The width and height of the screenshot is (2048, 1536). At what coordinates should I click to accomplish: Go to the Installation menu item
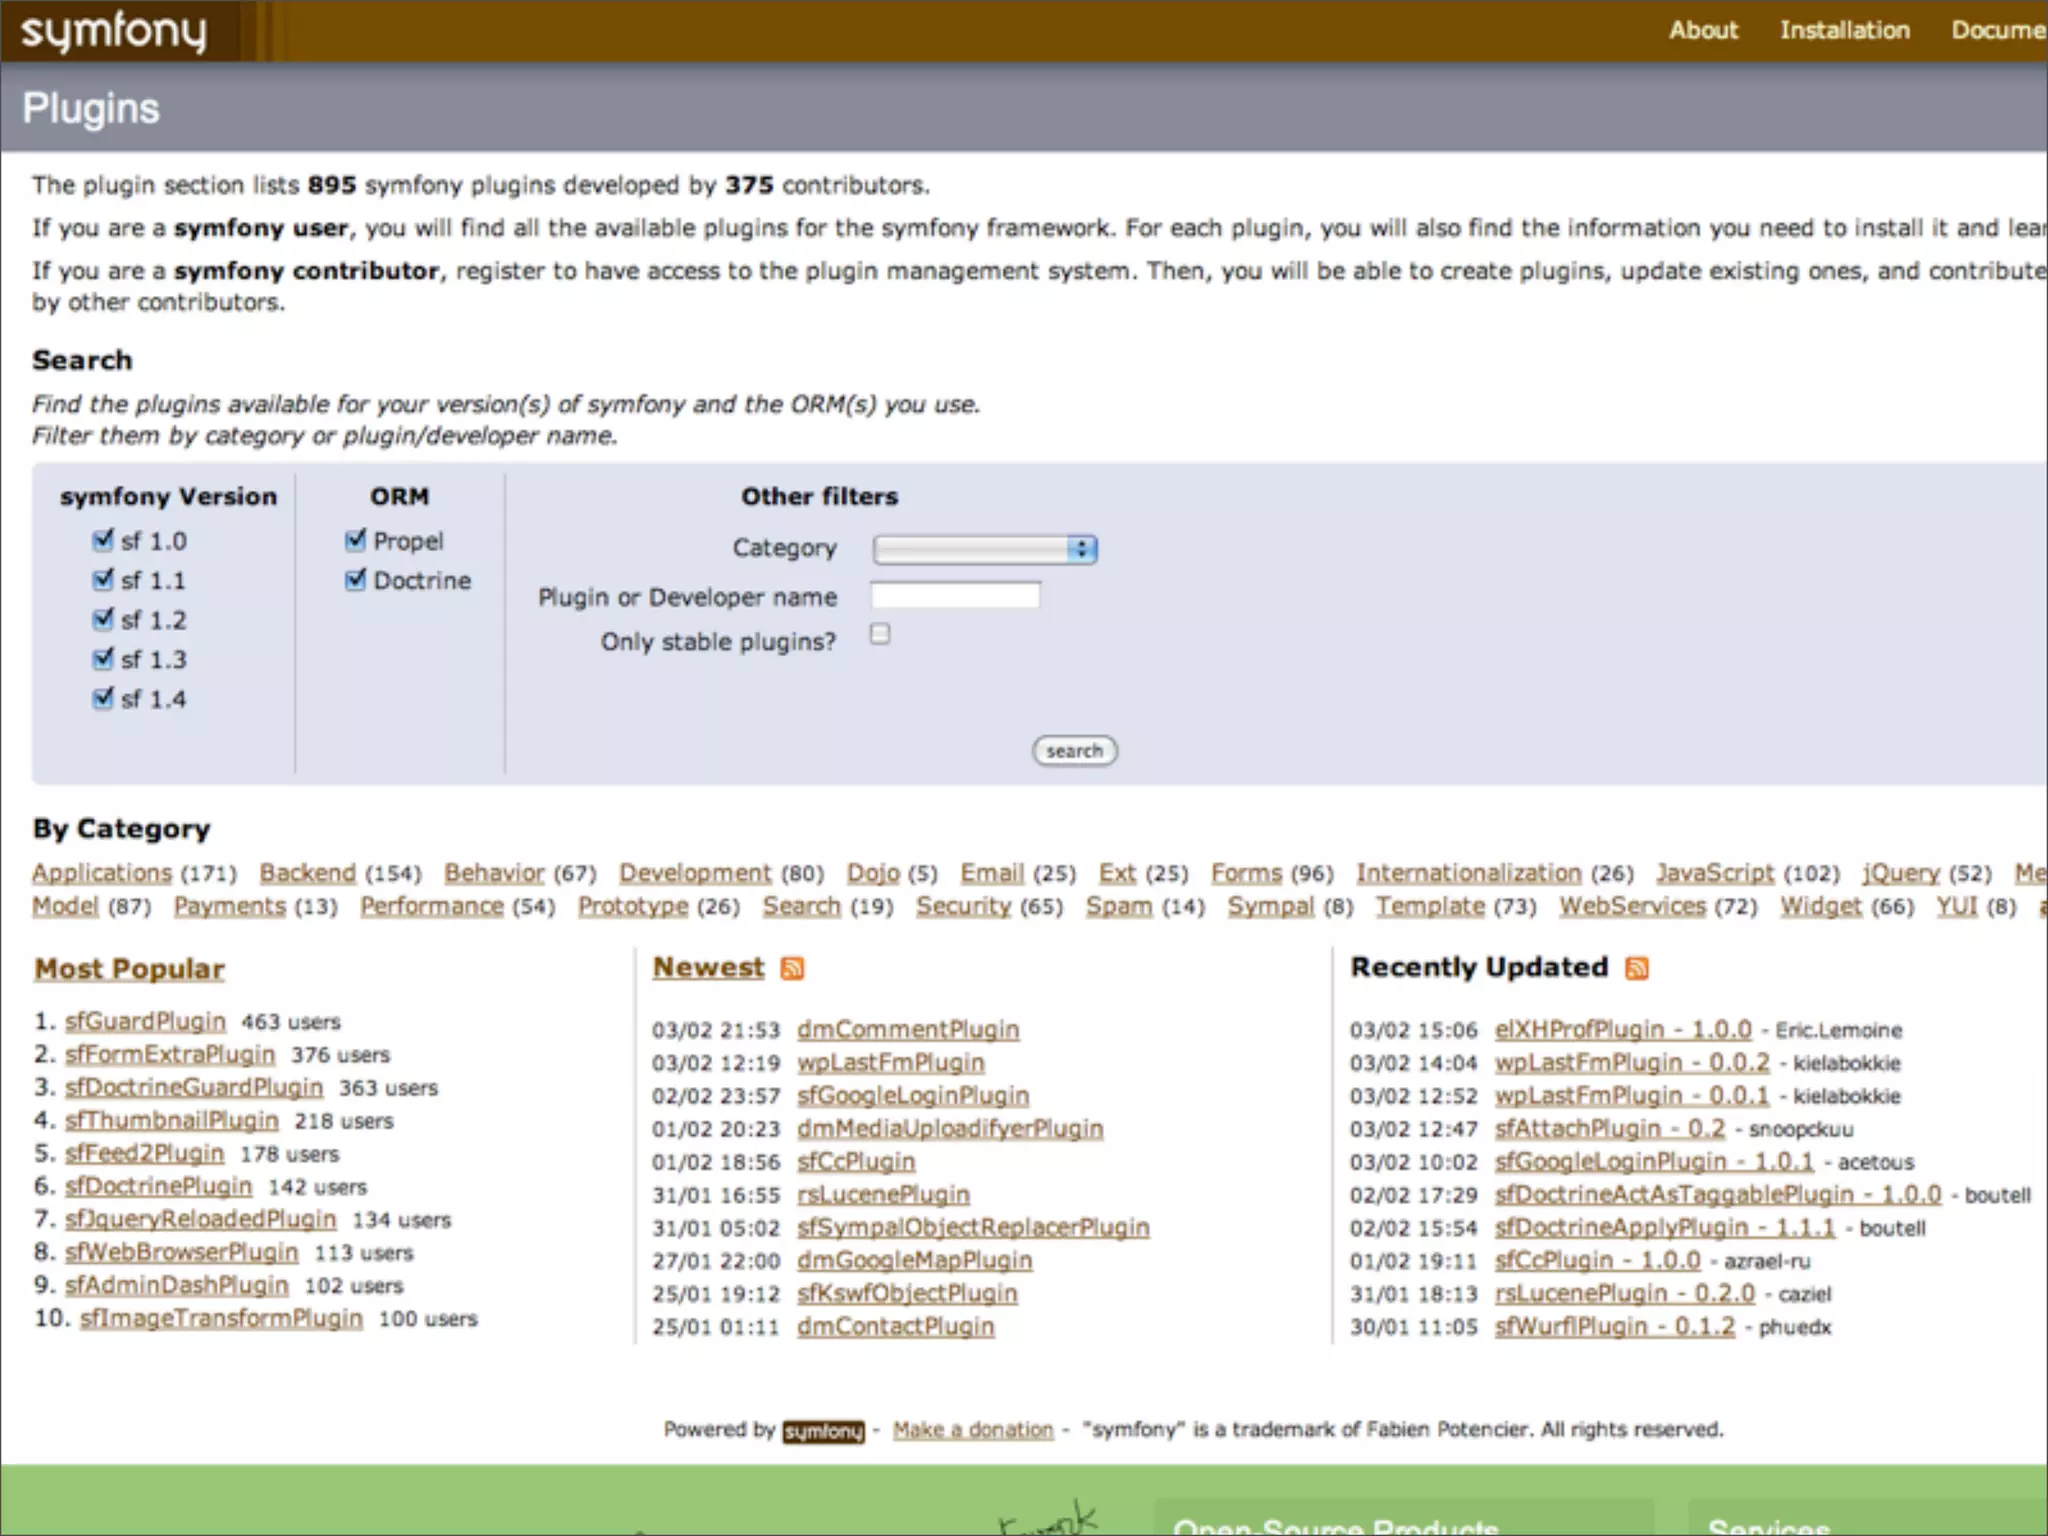coord(1844,30)
